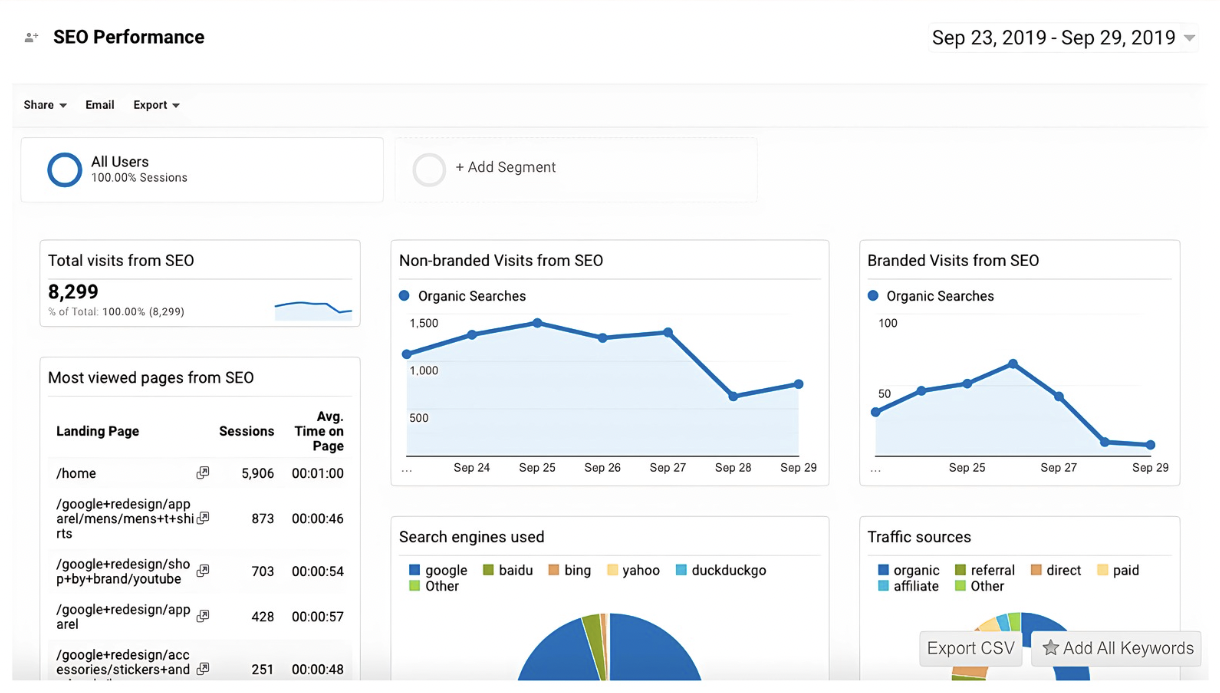The image size is (1220, 693).
Task: Select the yahoo legend swatch
Action: (612, 570)
